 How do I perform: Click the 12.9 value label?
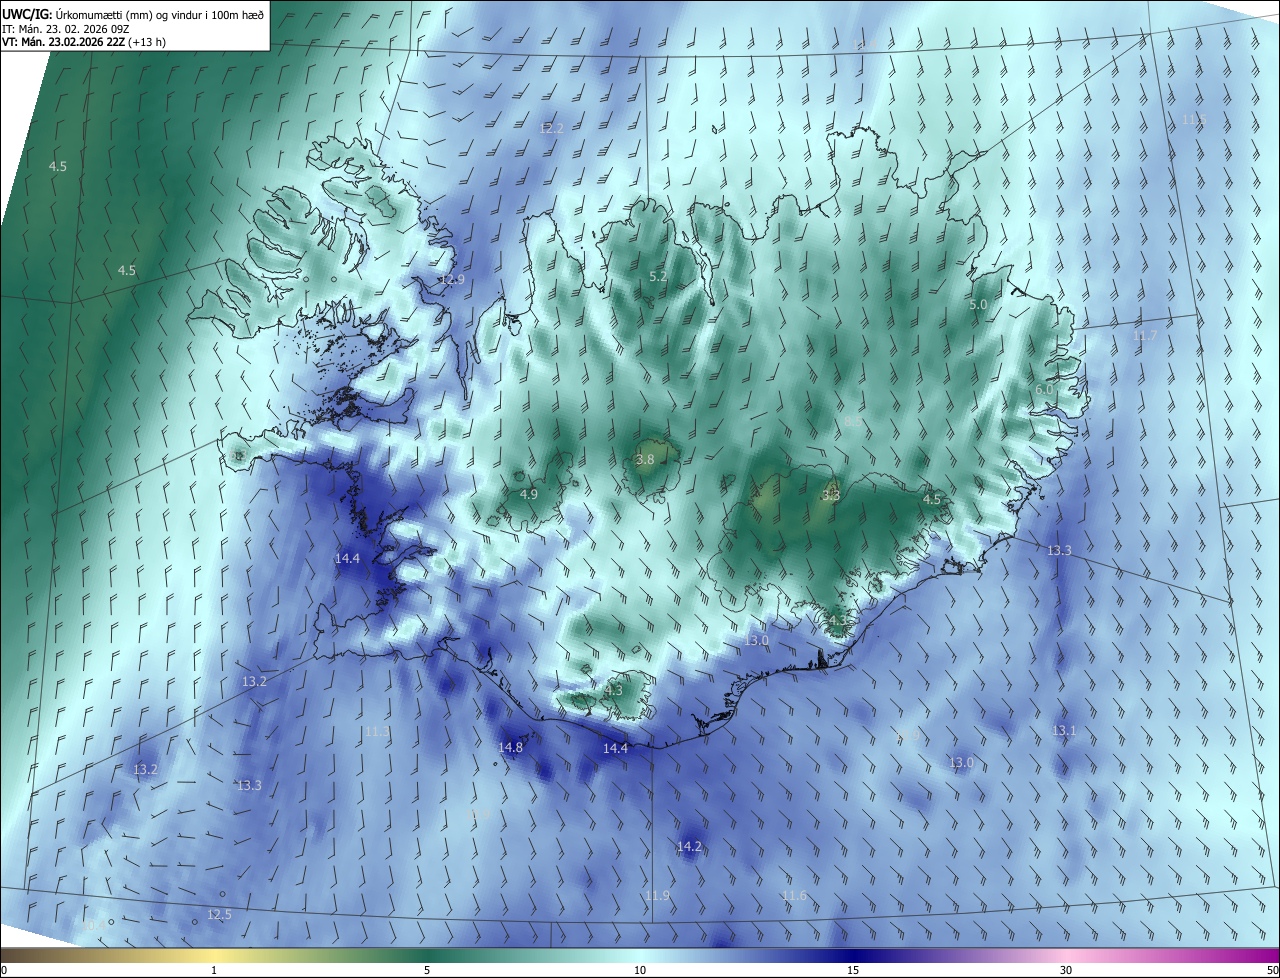(x=453, y=279)
